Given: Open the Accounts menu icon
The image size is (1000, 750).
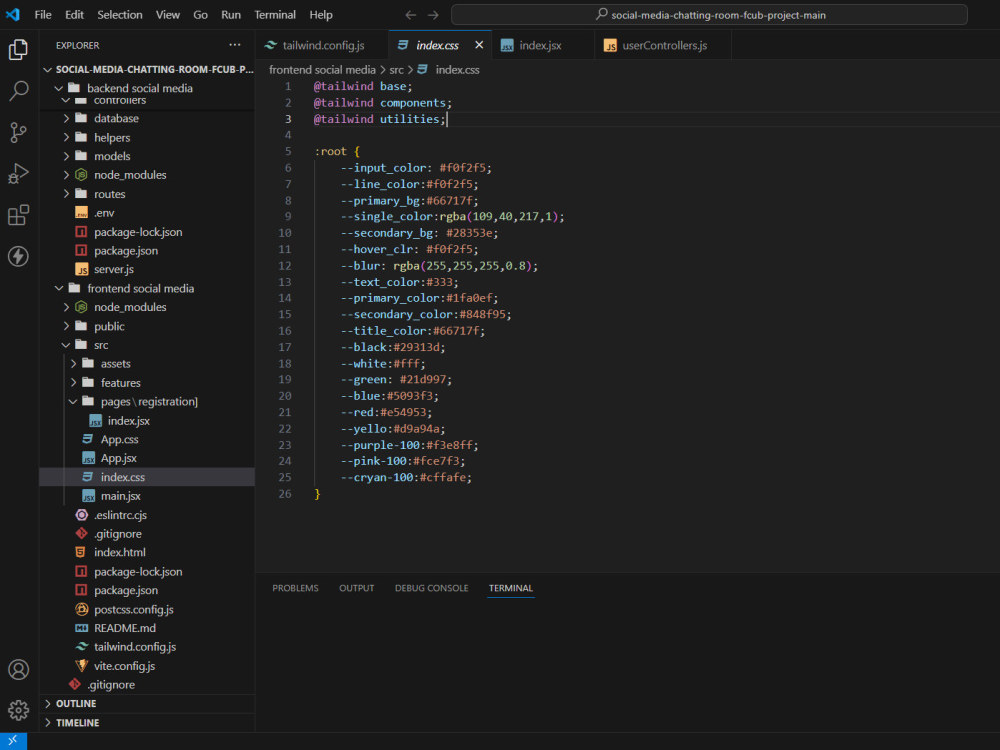Looking at the screenshot, I should point(18,669).
